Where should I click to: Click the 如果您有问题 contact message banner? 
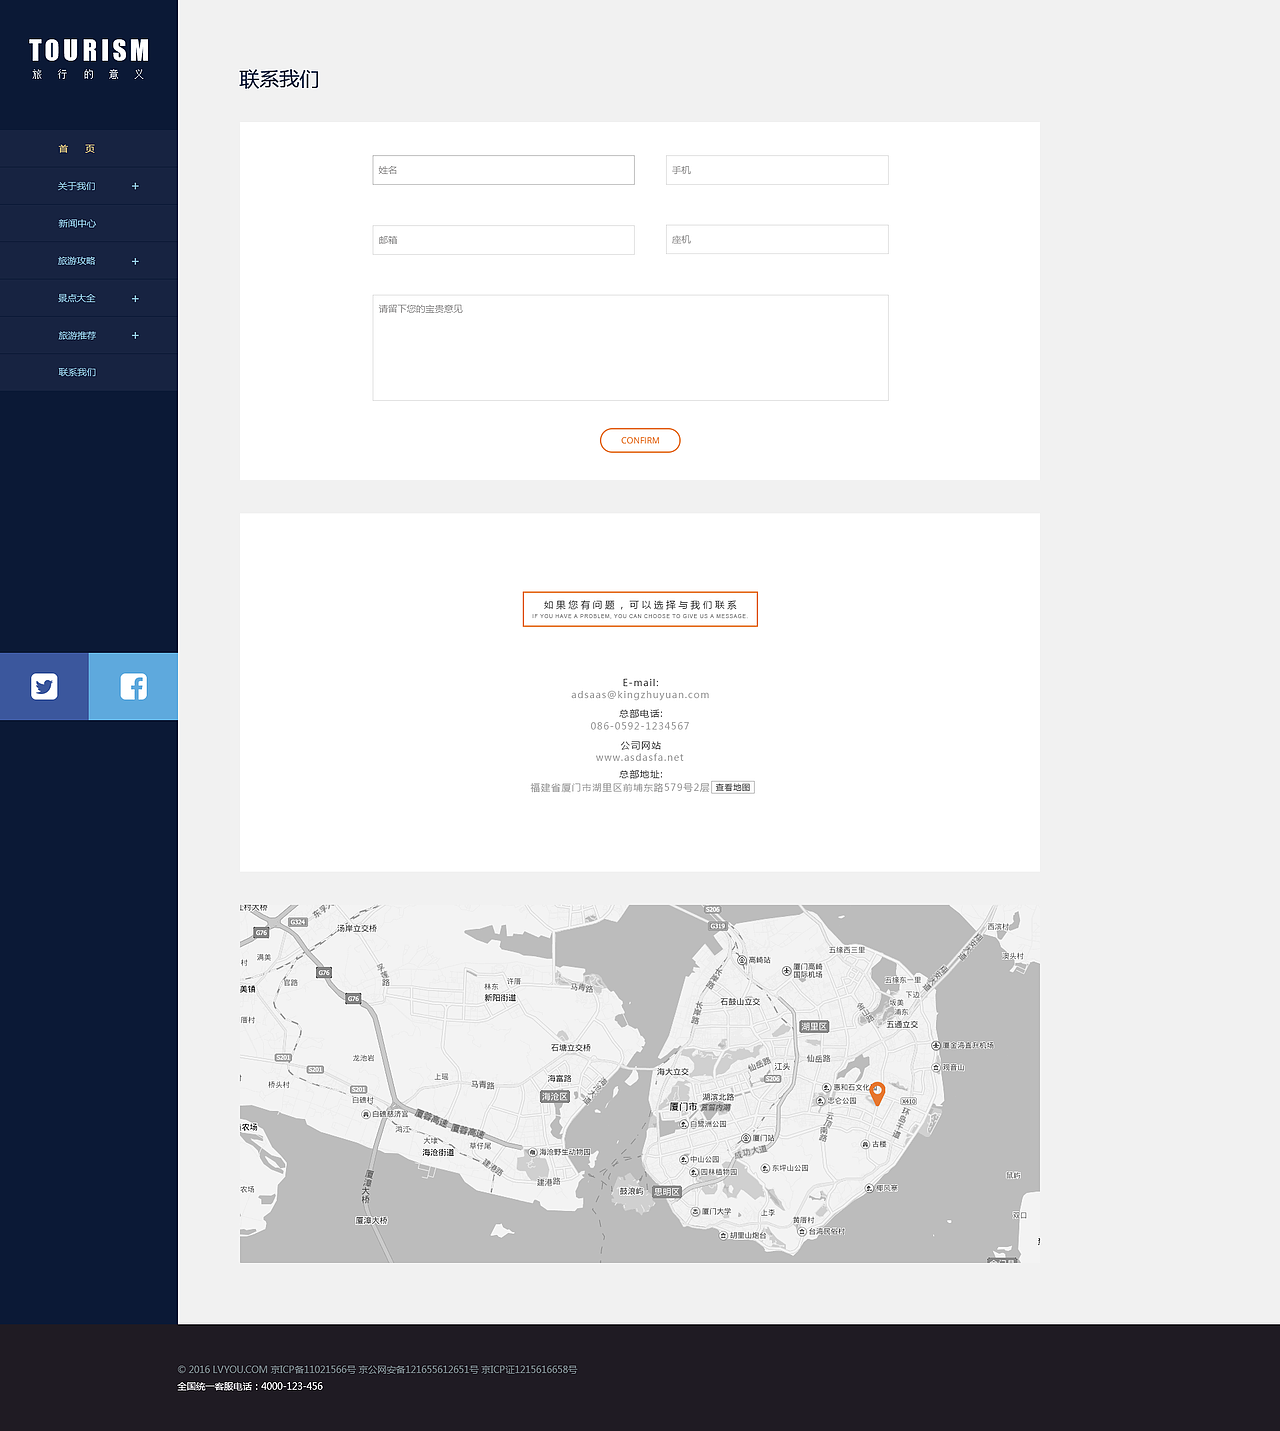coord(640,609)
